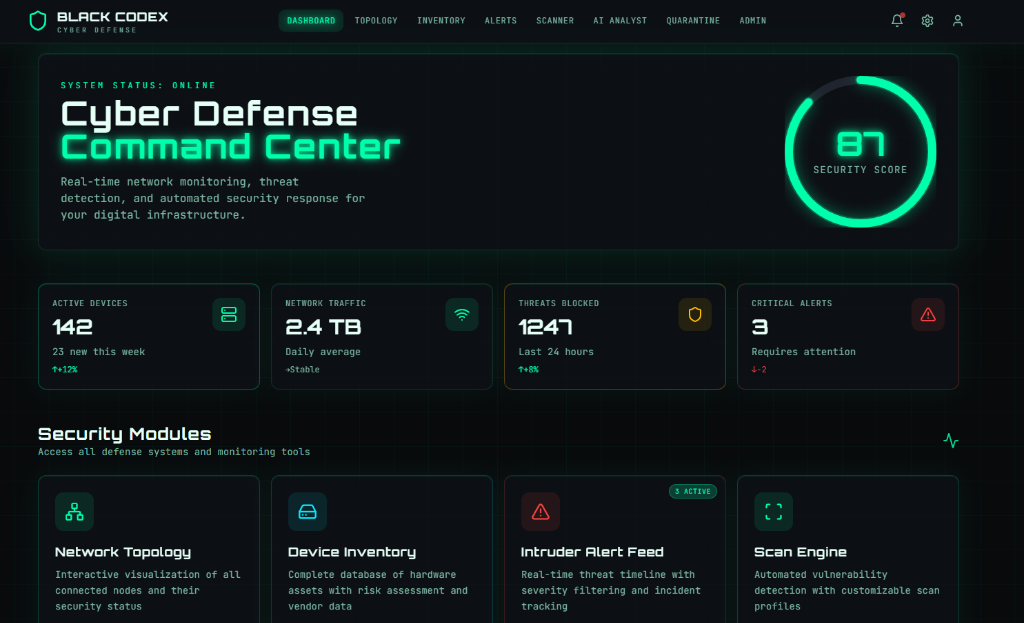Click the Active Devices server icon
Image resolution: width=1024 pixels, height=623 pixels.
pos(229,315)
